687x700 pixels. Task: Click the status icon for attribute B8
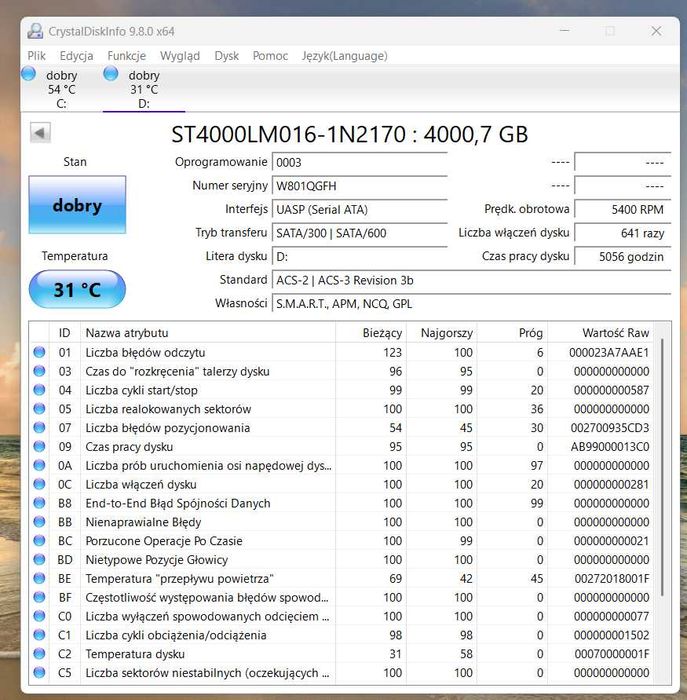pos(39,503)
